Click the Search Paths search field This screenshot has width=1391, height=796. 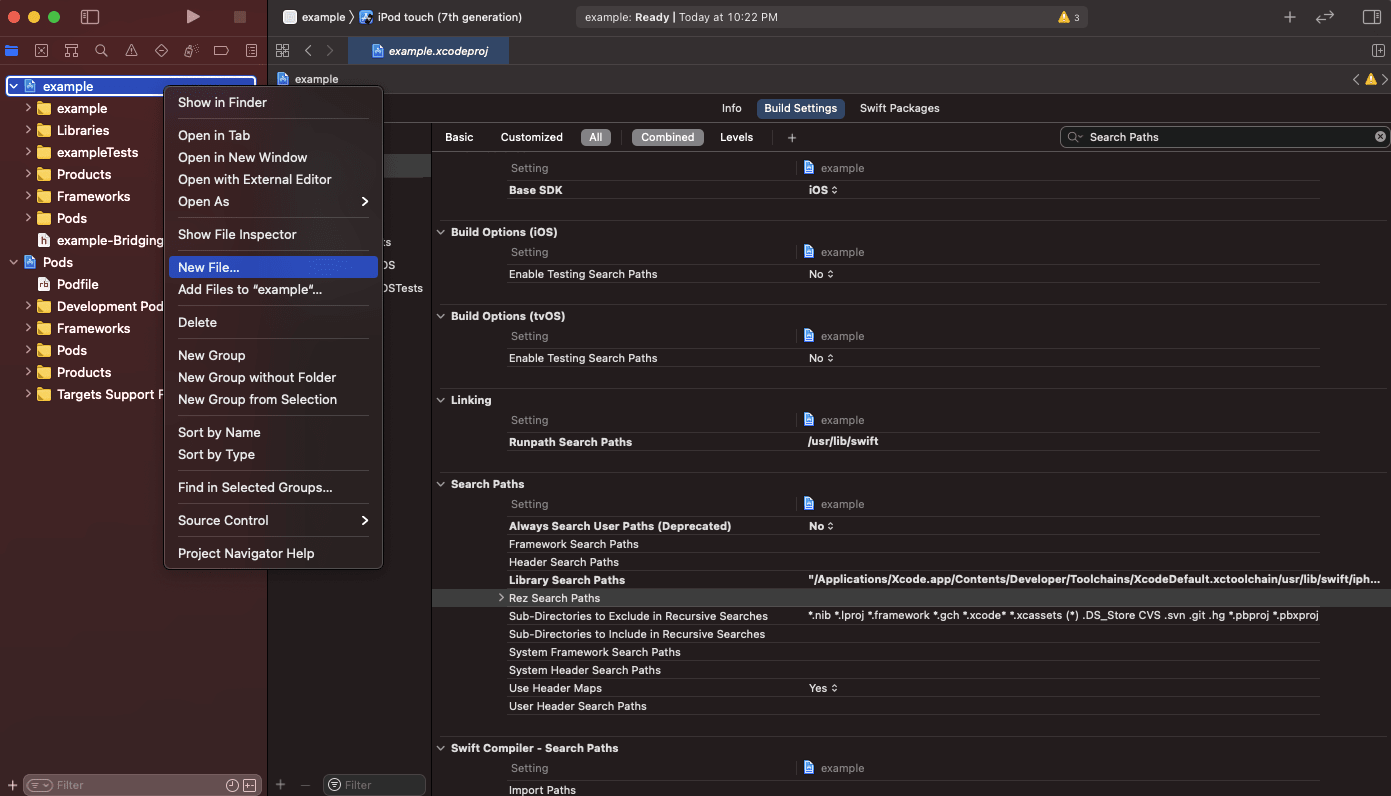[1225, 137]
